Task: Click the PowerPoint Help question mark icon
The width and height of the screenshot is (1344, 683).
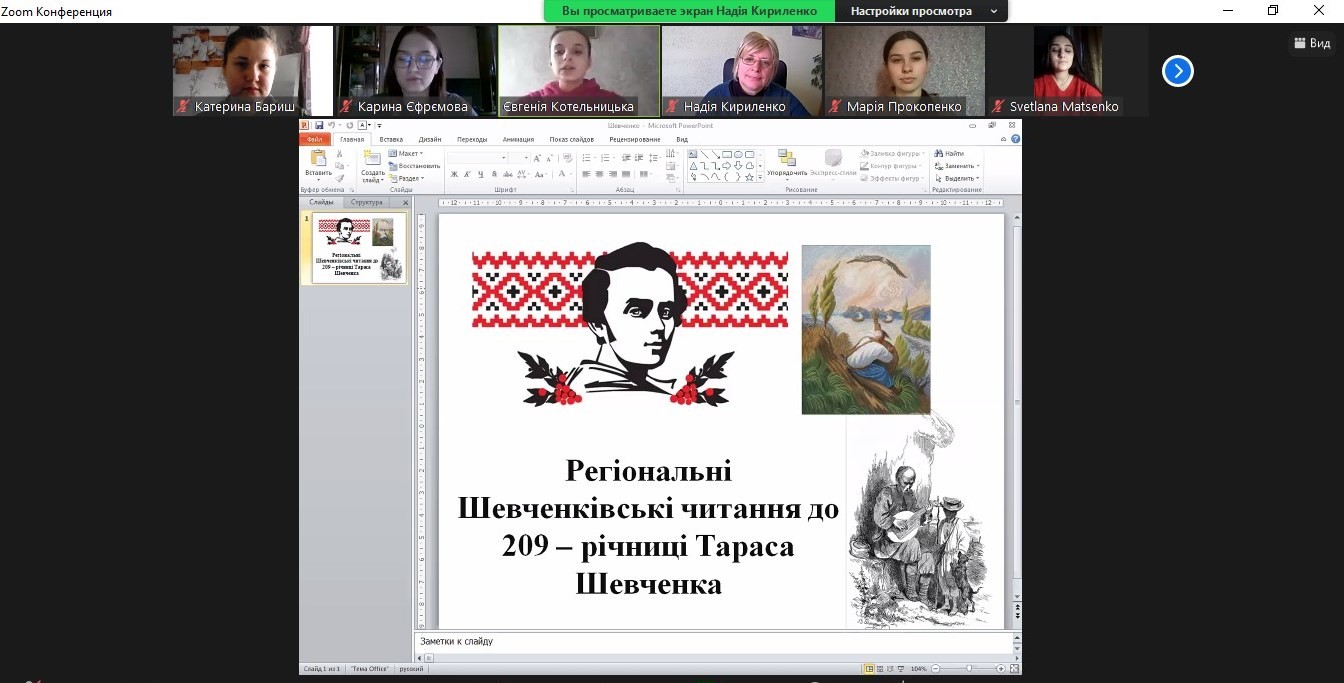Action: coord(1015,139)
